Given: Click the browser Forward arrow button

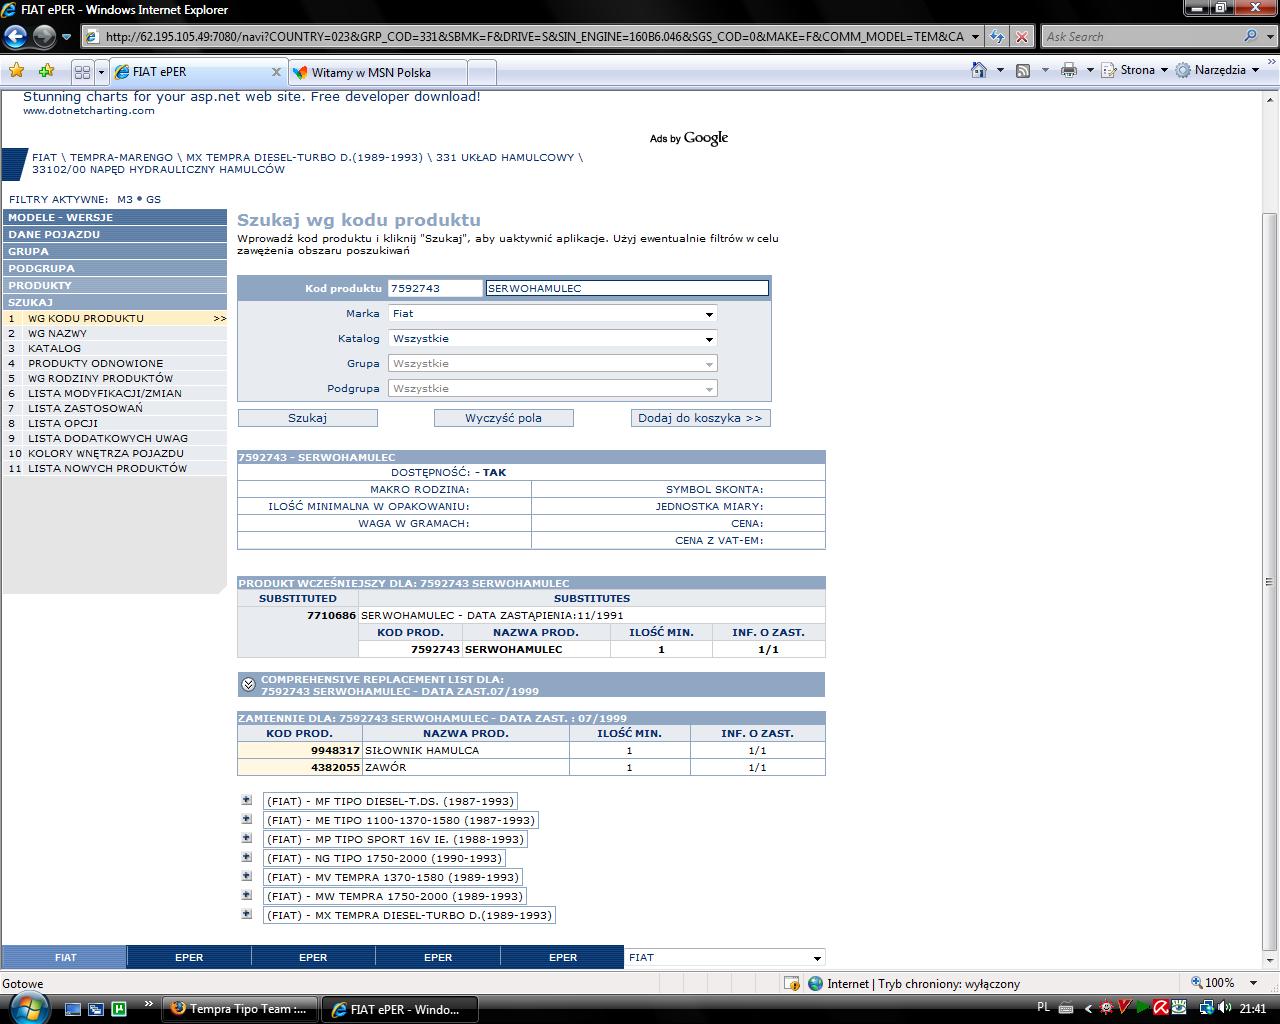Looking at the screenshot, I should point(44,37).
